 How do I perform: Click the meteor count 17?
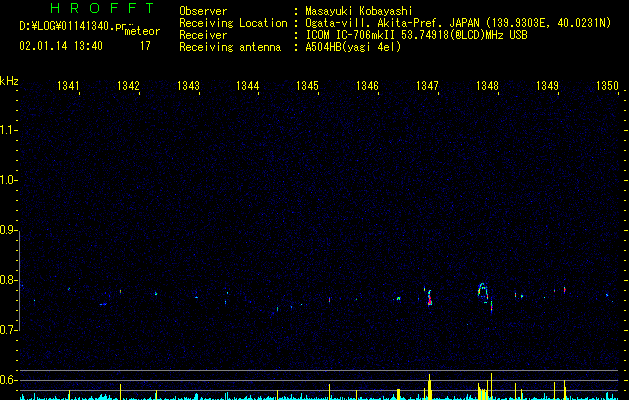click(145, 46)
